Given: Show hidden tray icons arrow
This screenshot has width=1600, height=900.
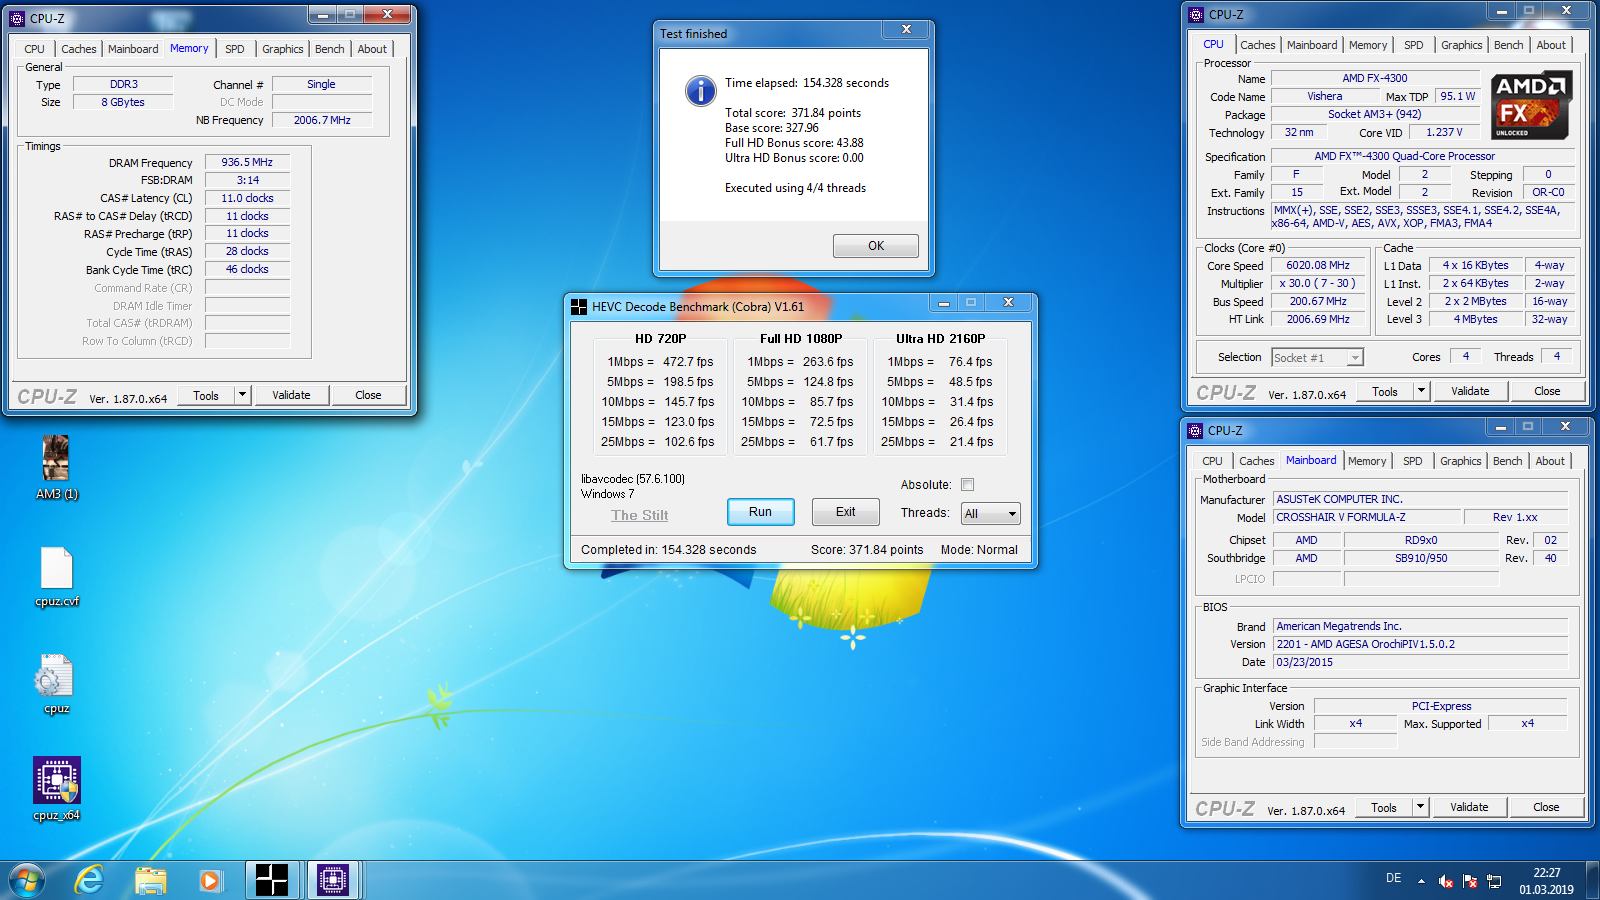Looking at the screenshot, I should [1421, 881].
